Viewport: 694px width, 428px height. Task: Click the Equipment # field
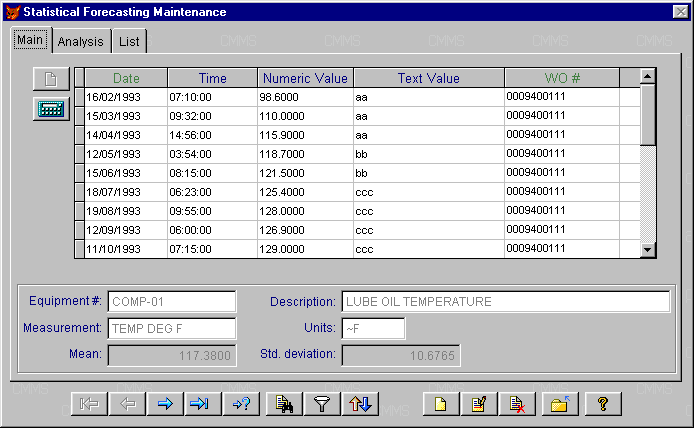pyautogui.click(x=172, y=302)
